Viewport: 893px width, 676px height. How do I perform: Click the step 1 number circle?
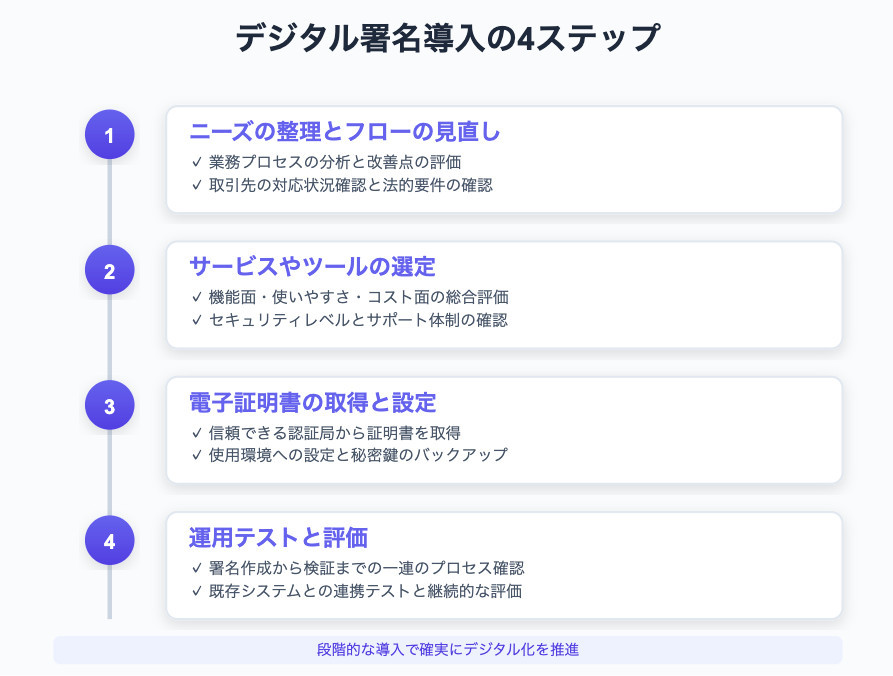(x=109, y=135)
